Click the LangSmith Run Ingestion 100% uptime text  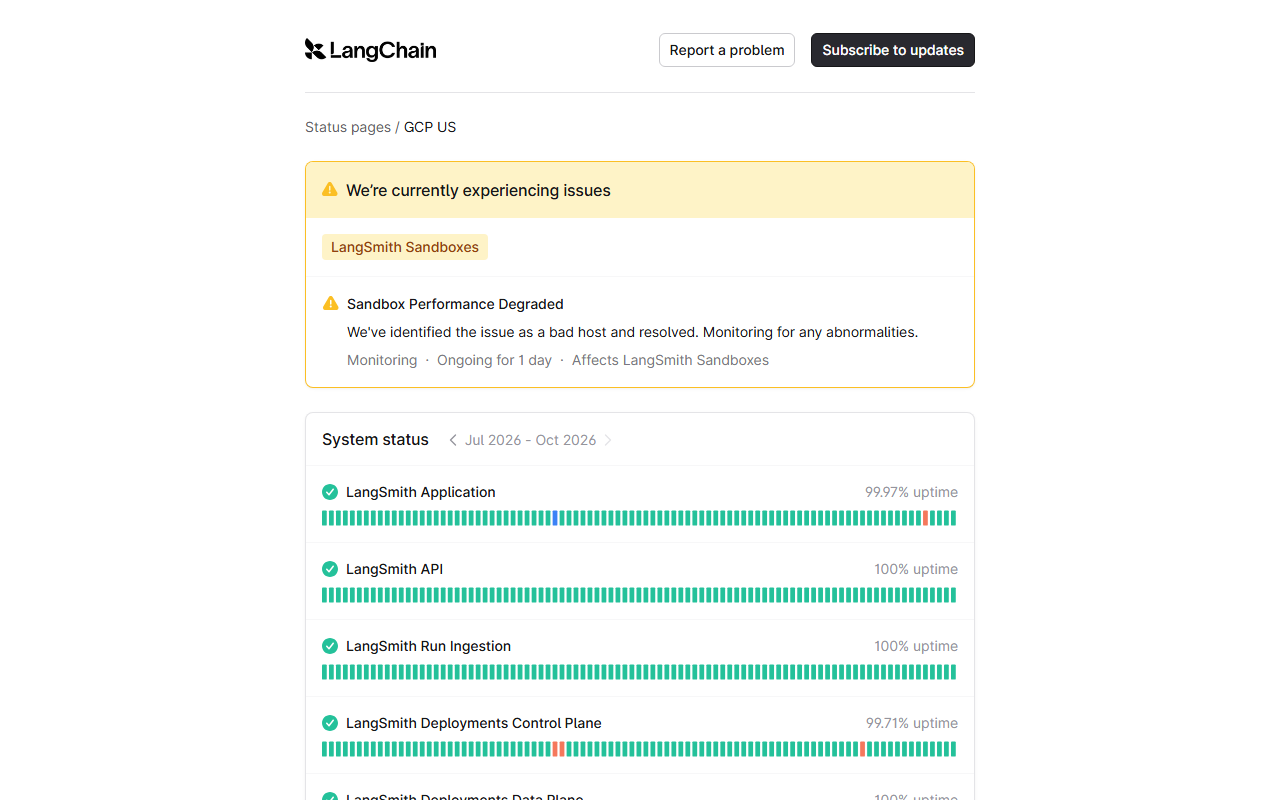[916, 646]
